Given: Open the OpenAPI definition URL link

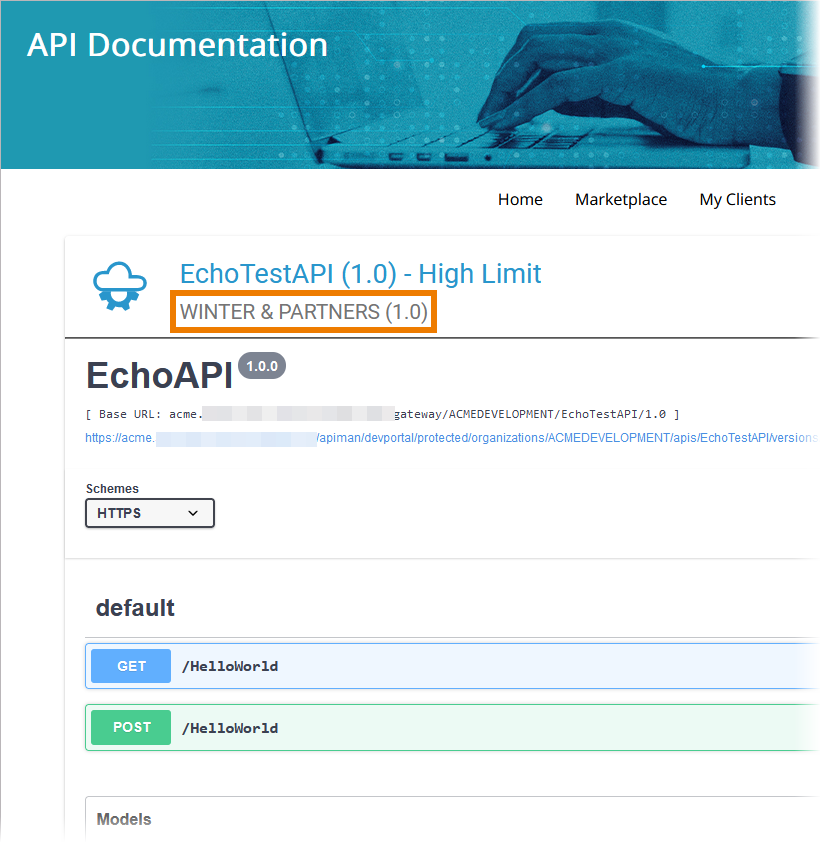Looking at the screenshot, I should 450,438.
